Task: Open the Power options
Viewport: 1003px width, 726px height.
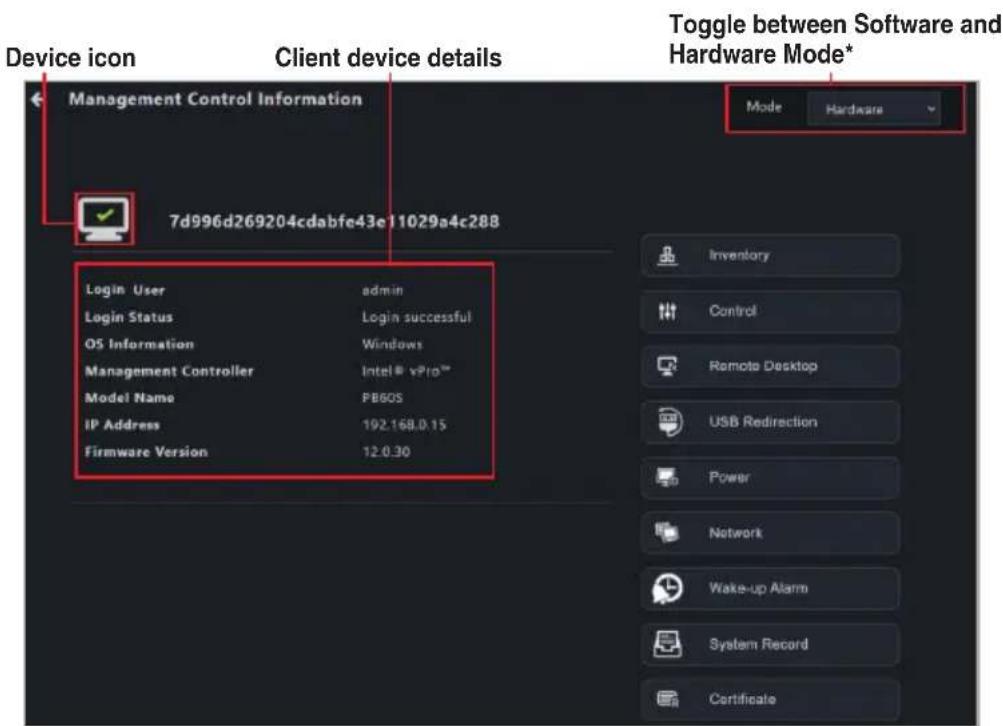Action: (x=771, y=477)
